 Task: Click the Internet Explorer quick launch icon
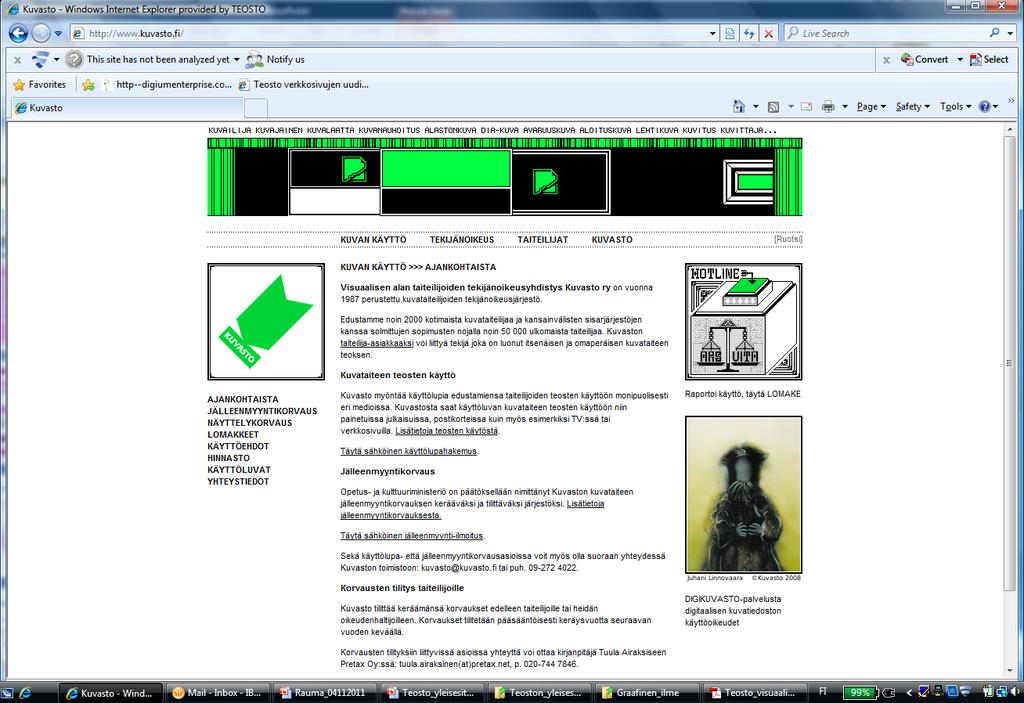25,693
